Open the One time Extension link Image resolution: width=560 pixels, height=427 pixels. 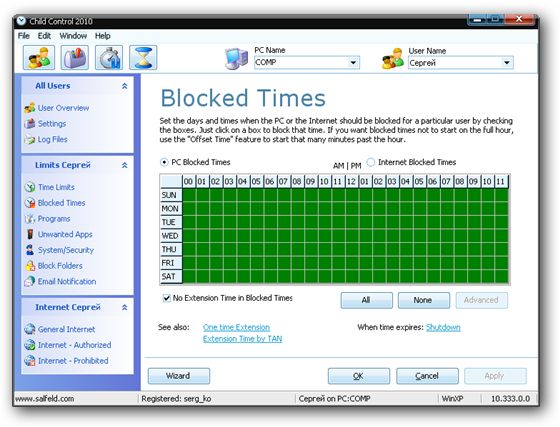236,327
